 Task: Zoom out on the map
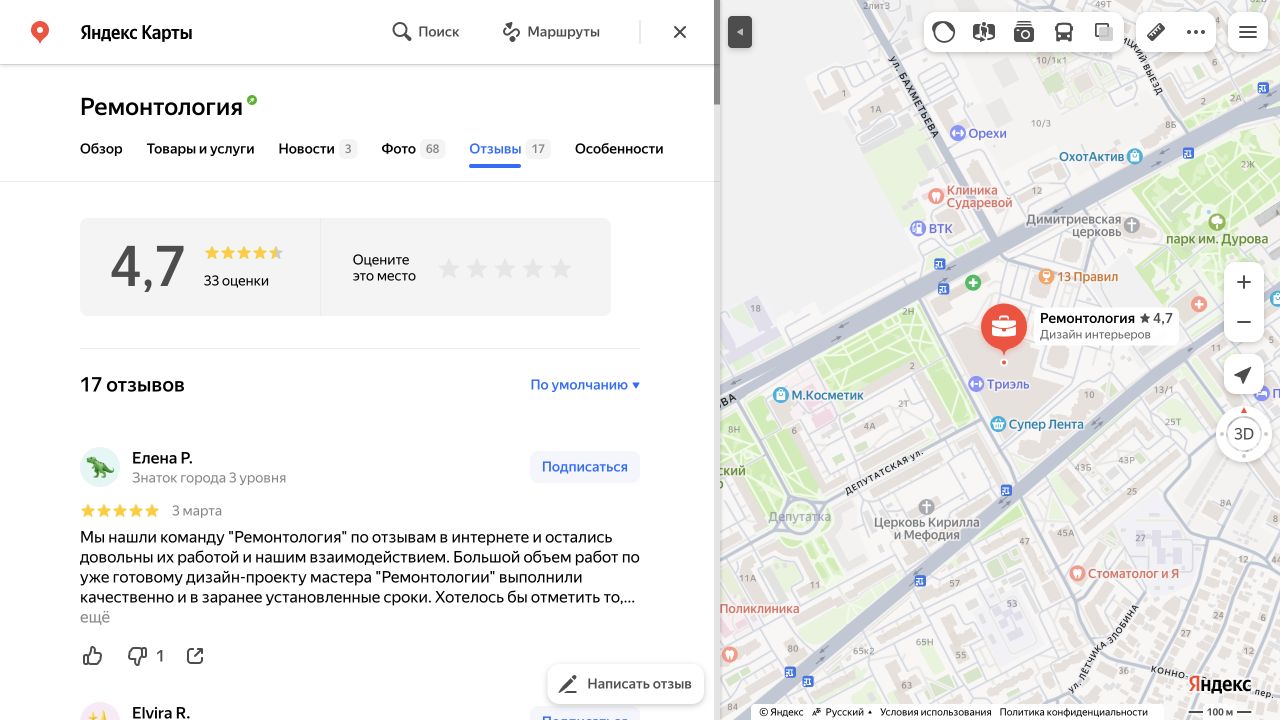coord(1244,322)
